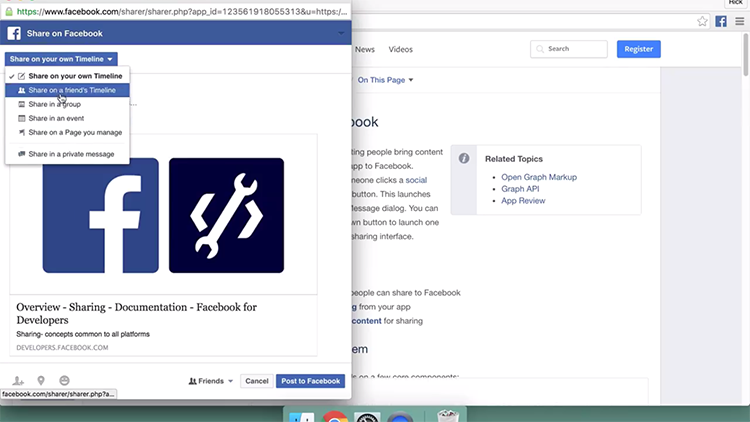This screenshot has width=750, height=422.
Task: Open the Videos tab on developer page
Action: pyautogui.click(x=400, y=49)
